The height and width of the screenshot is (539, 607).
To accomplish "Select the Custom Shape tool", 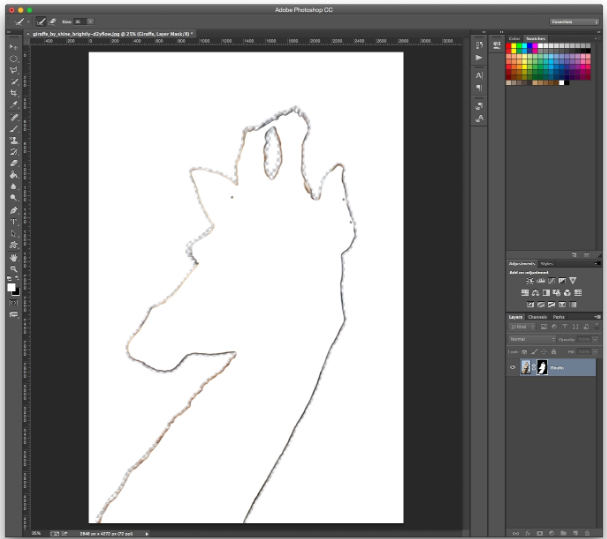I will click(x=14, y=245).
